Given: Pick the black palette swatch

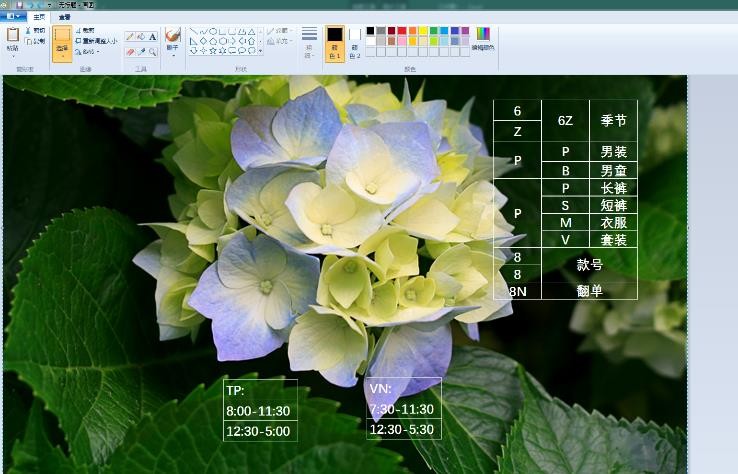Looking at the screenshot, I should pos(370,31).
